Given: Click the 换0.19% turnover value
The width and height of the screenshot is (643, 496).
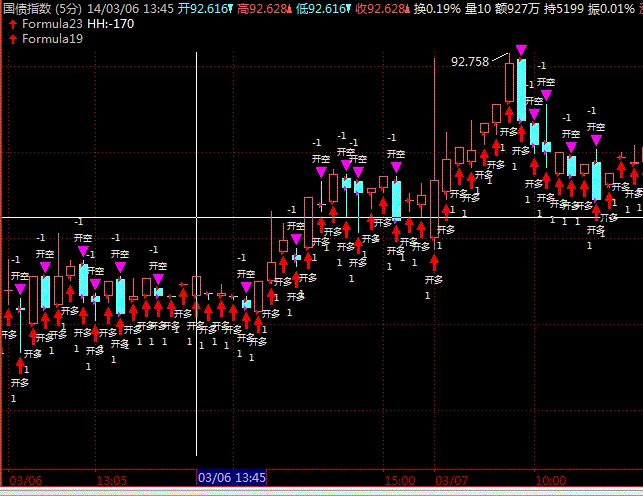Looking at the screenshot, I should click(x=437, y=9).
